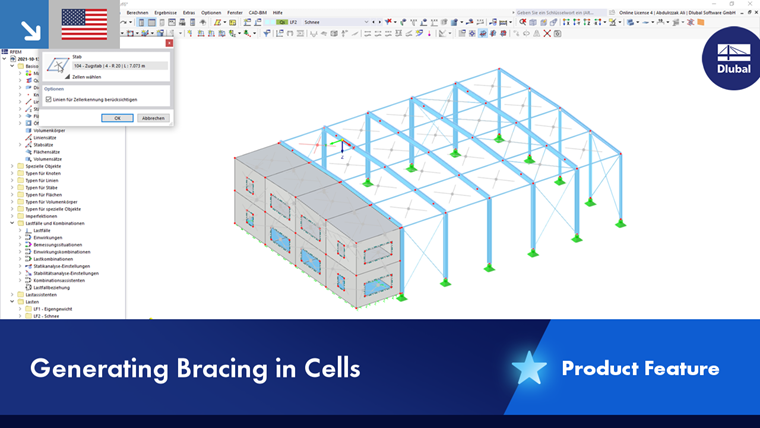Click the blue funnel icon in second toolbar

pyautogui.click(x=267, y=33)
